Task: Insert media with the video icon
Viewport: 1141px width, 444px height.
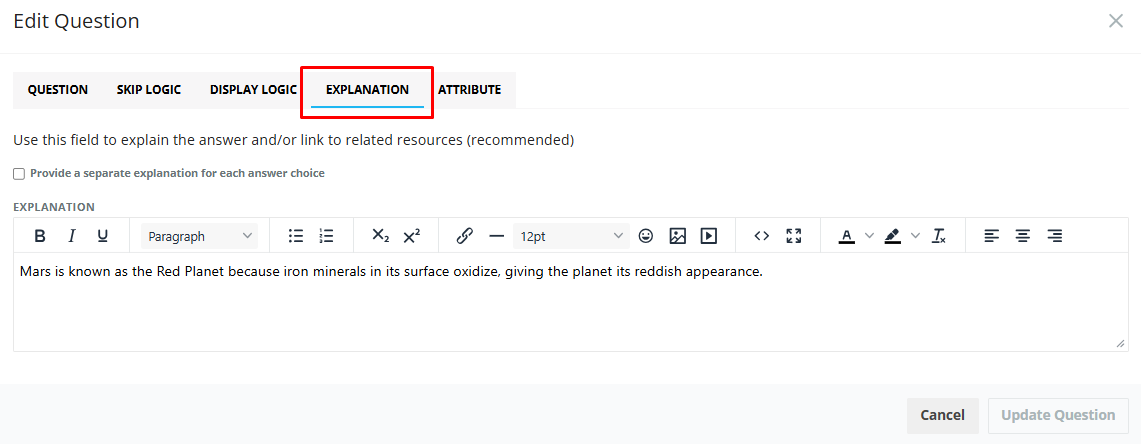Action: click(x=709, y=236)
